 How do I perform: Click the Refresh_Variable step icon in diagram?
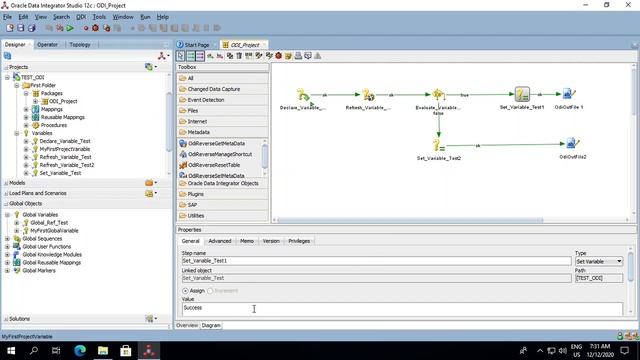368,95
